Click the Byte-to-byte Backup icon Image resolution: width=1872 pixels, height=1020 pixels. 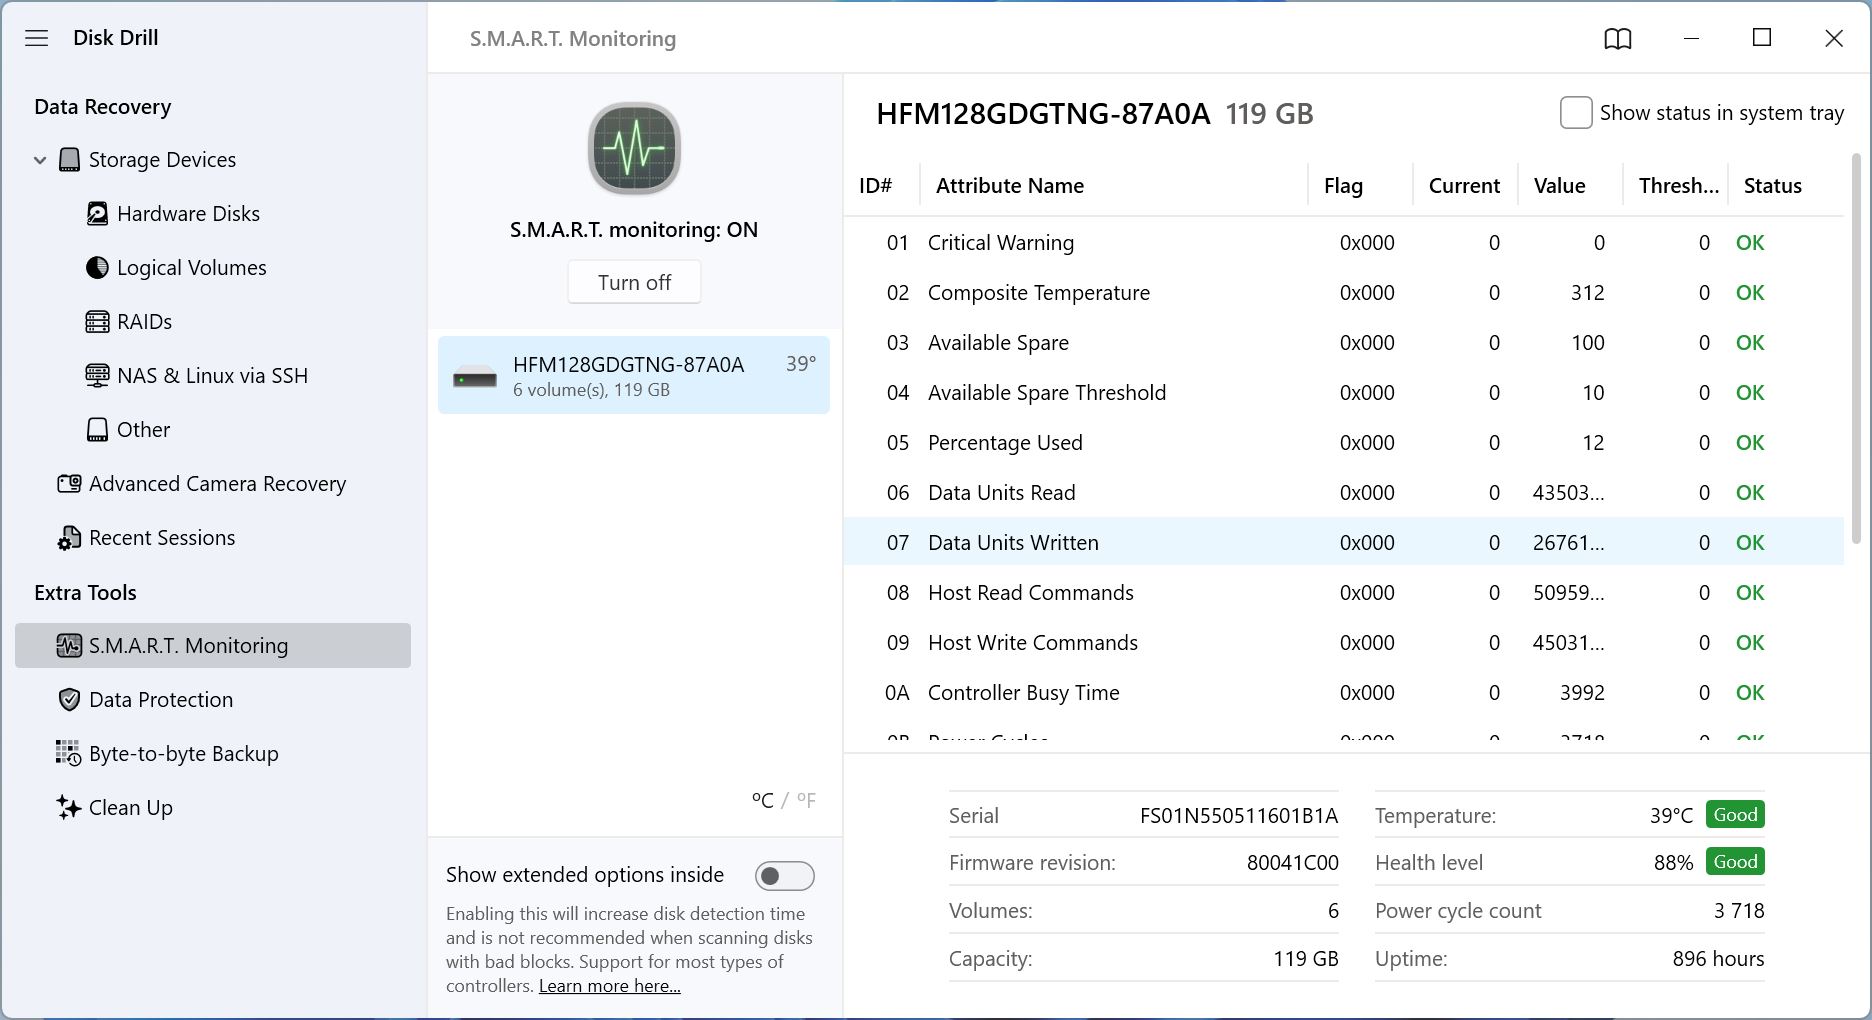tap(68, 754)
